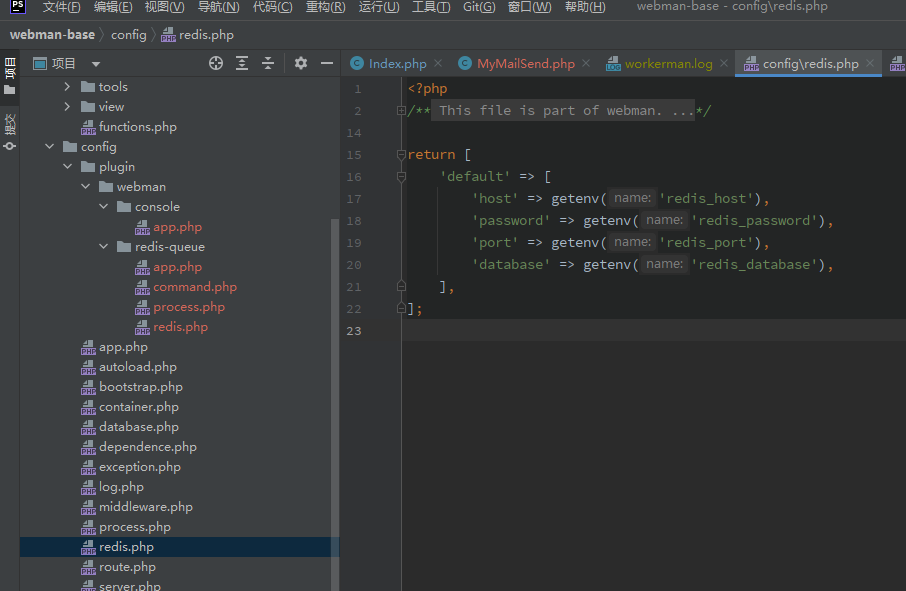Click redis.php breadcrumb in navigation bar
Screen dimensions: 906x591
[198, 35]
